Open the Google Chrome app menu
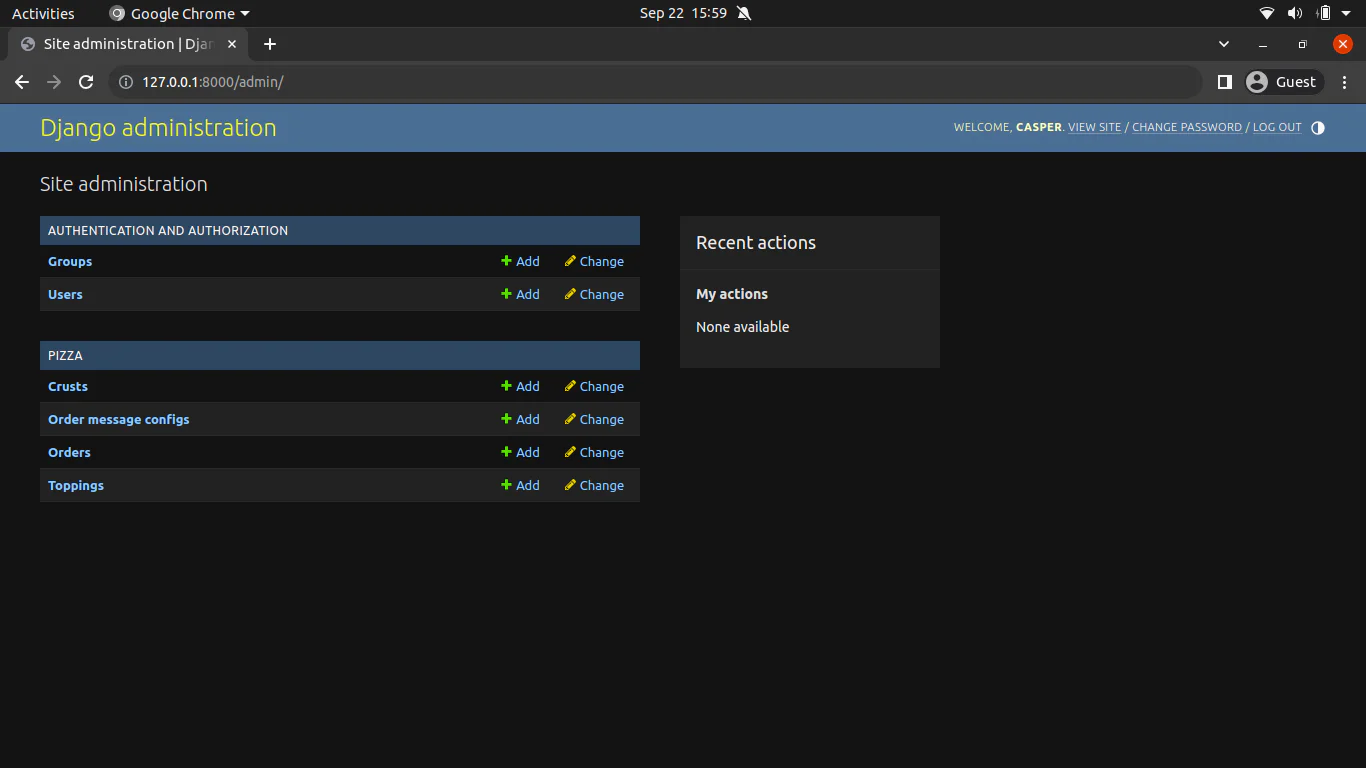The height and width of the screenshot is (768, 1366). coord(179,13)
